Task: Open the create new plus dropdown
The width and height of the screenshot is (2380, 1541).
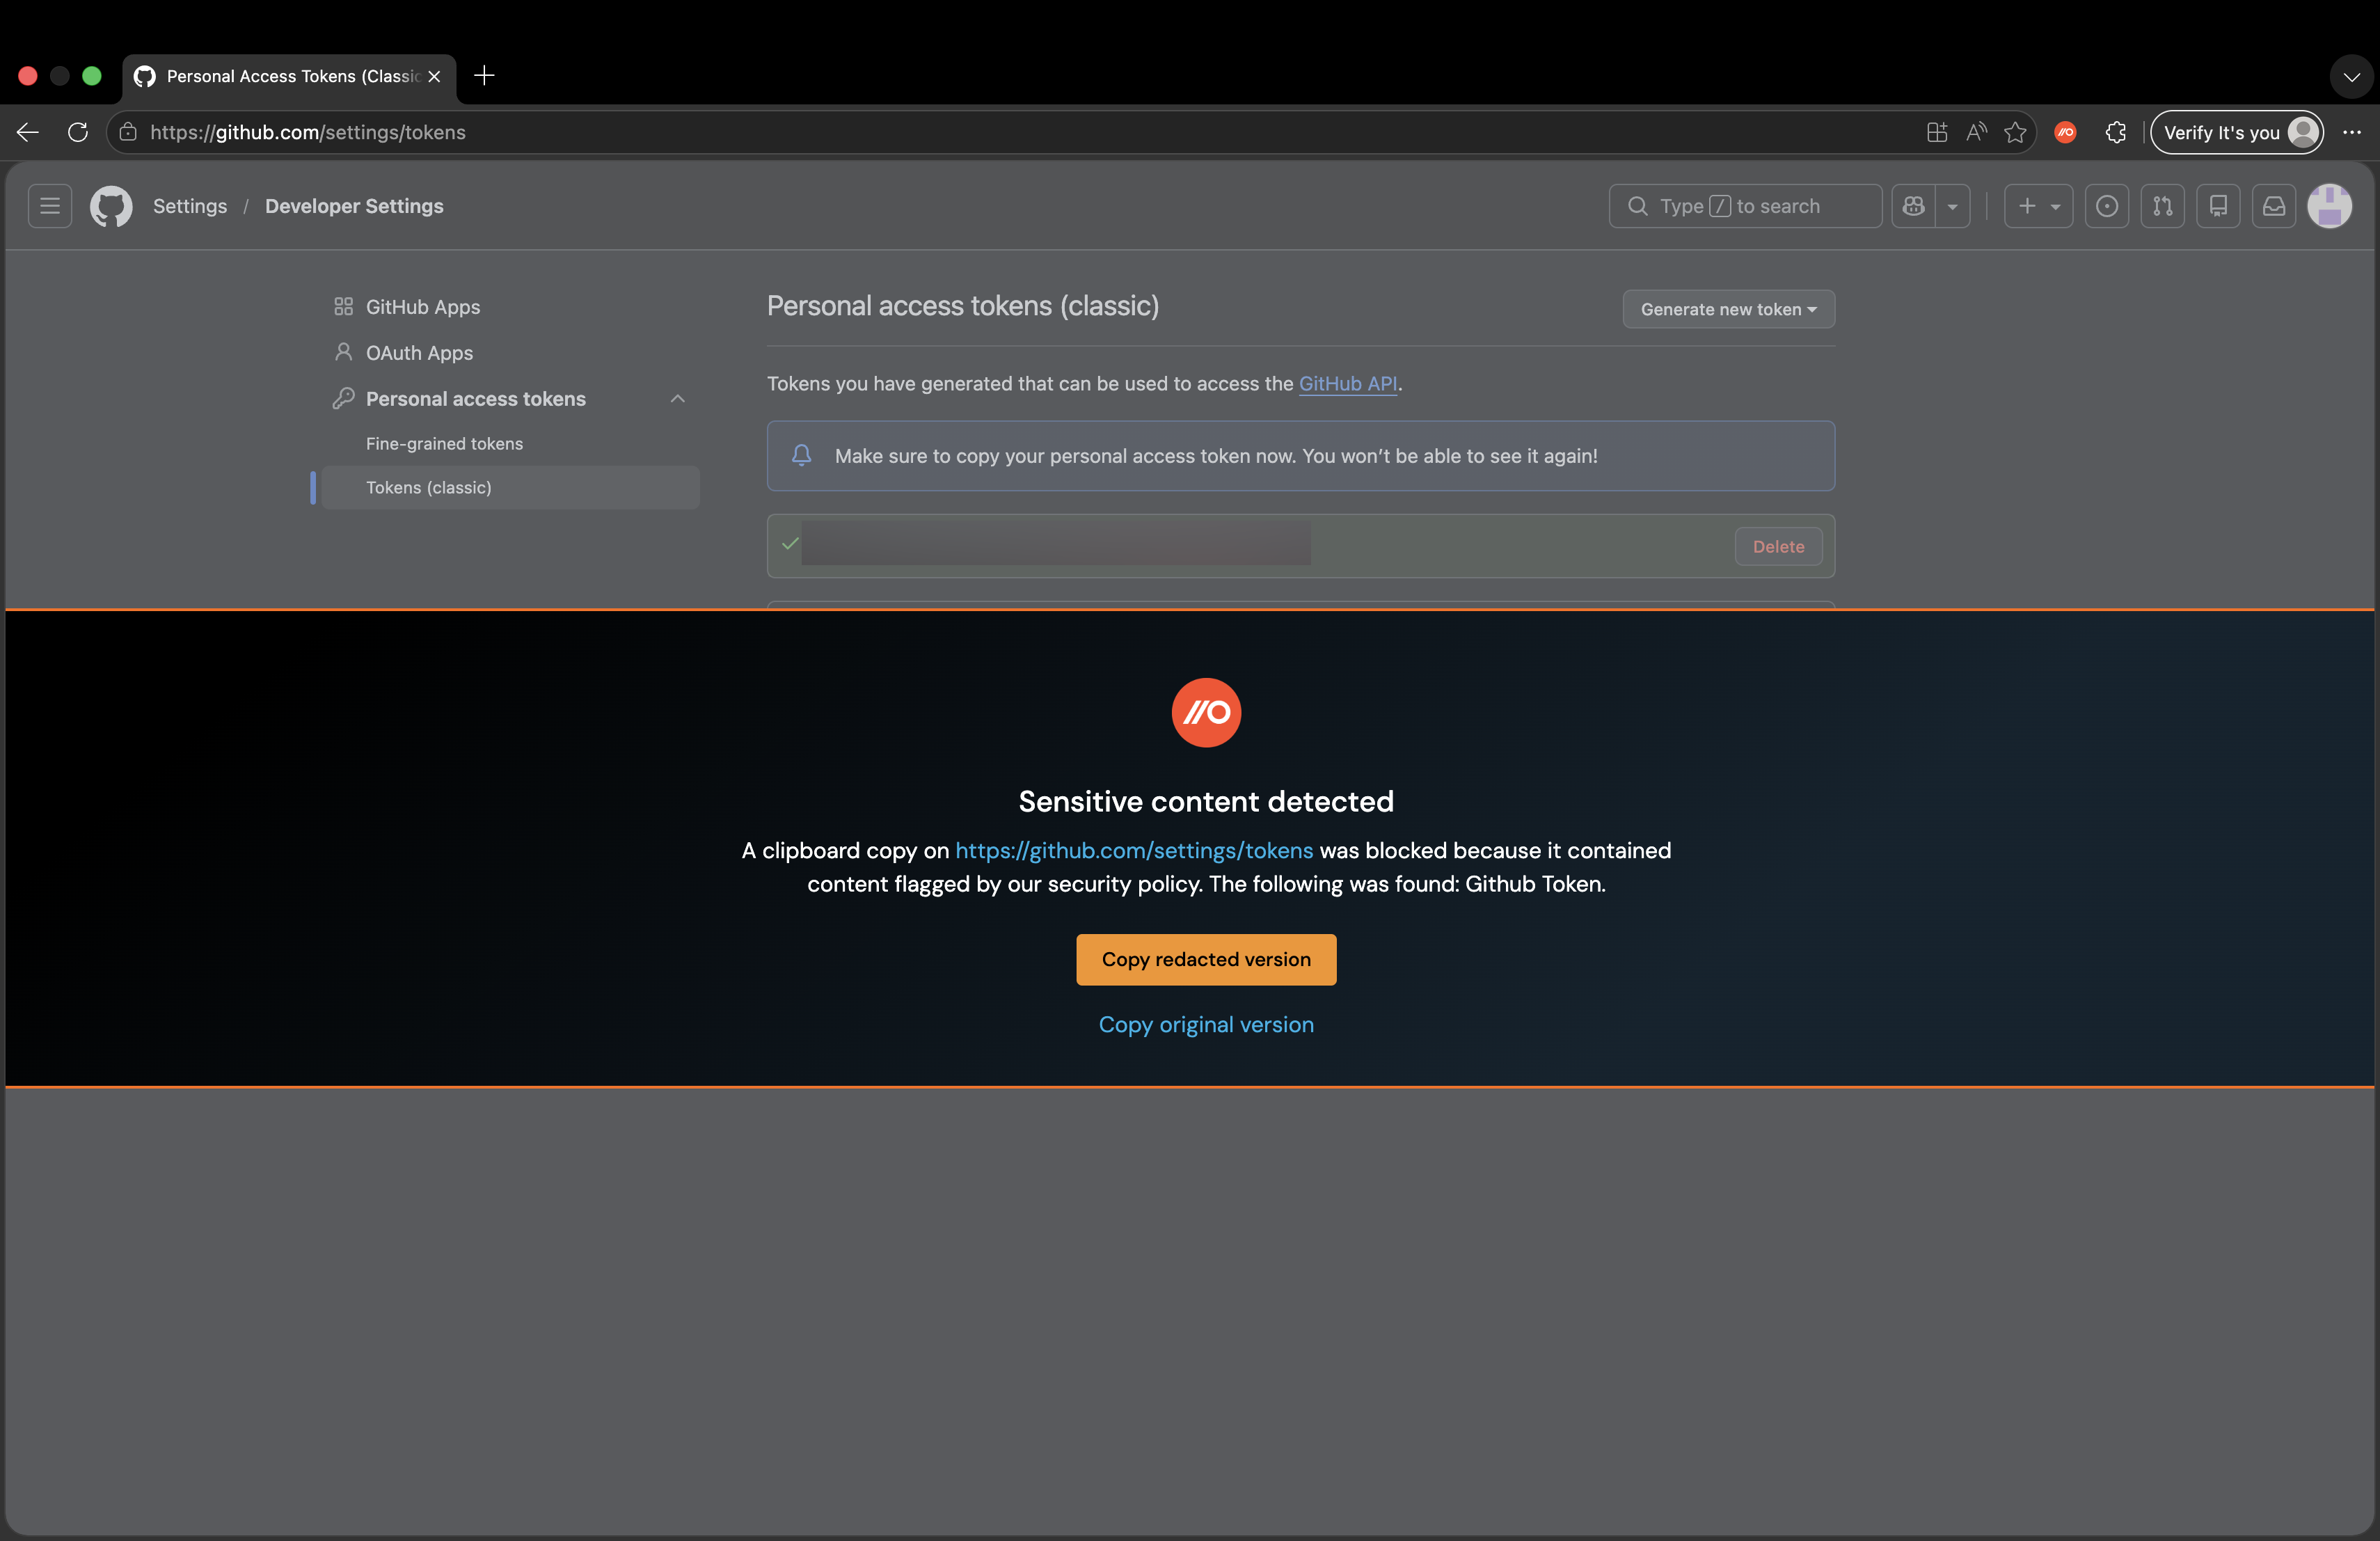Action: click(x=2038, y=206)
